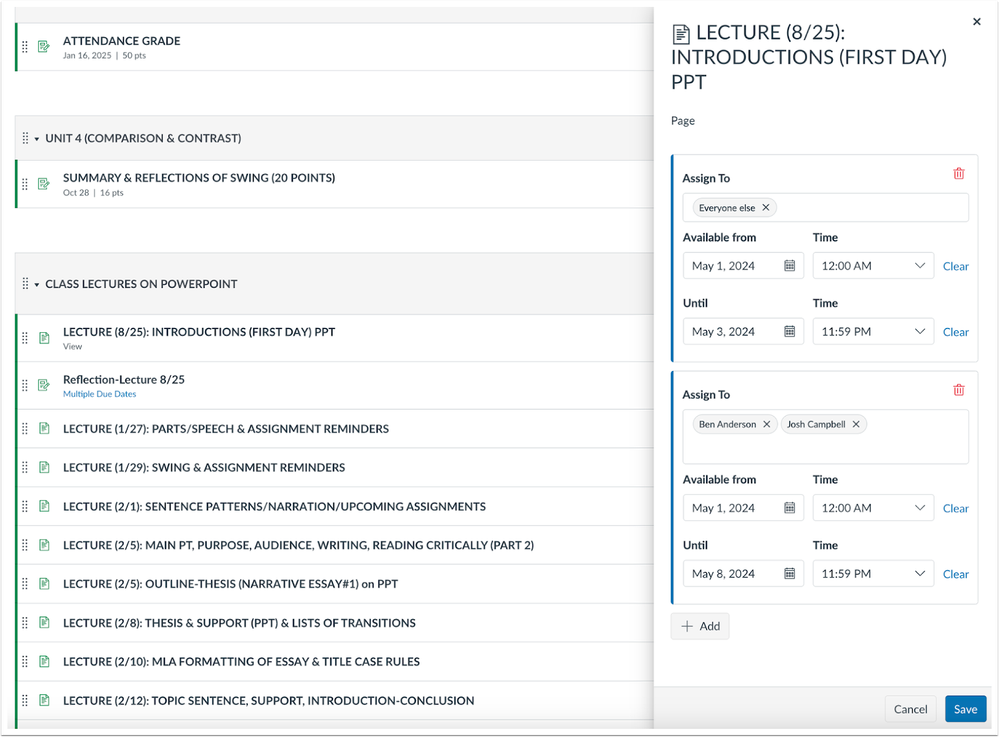Cancel the assign-to changes
This screenshot has height=737, width=999.
click(x=910, y=709)
